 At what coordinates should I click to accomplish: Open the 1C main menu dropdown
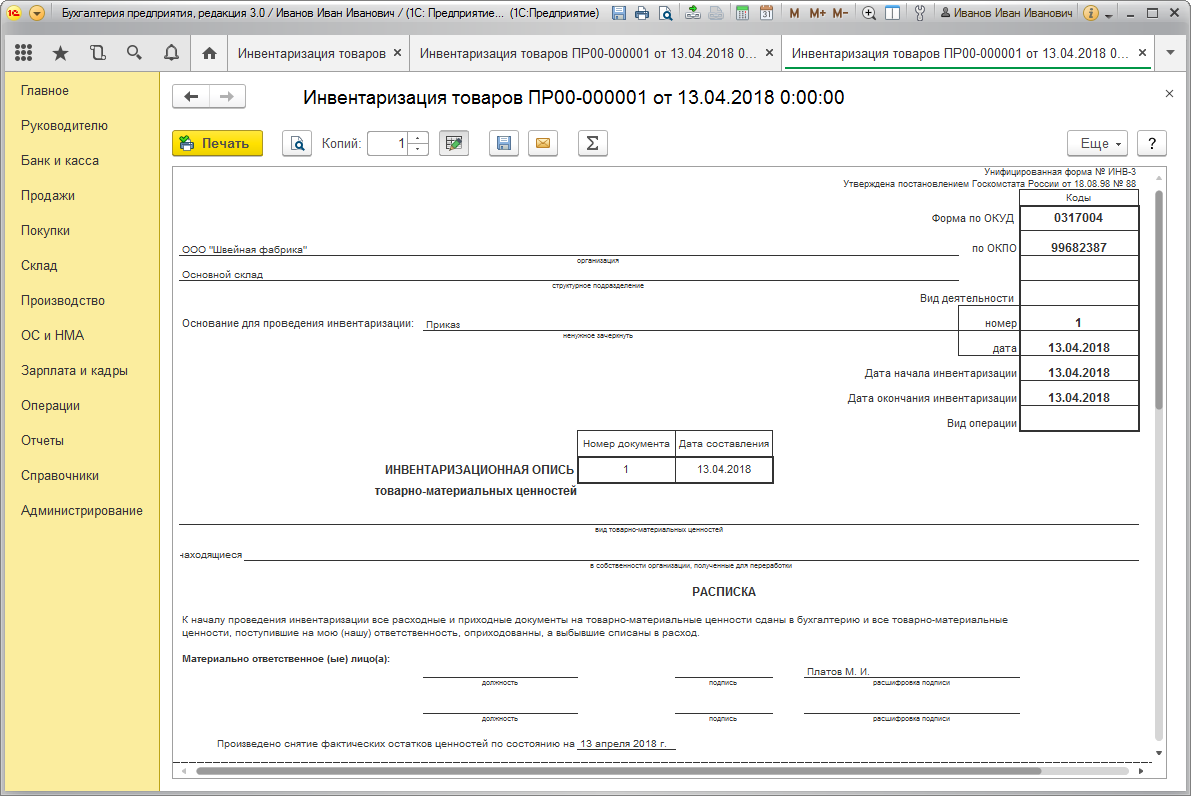coord(37,14)
